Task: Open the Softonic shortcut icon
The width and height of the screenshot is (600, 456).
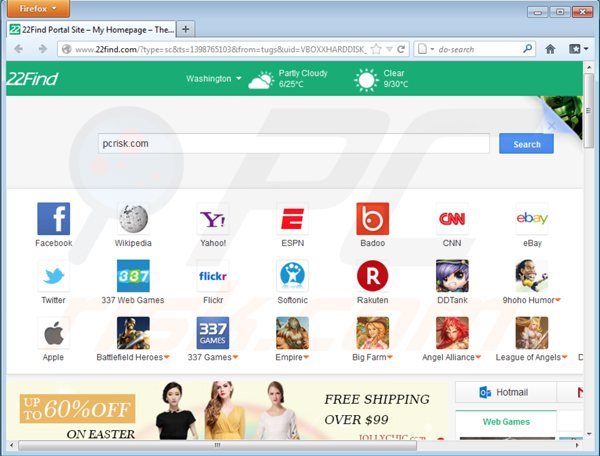Action: 292,275
